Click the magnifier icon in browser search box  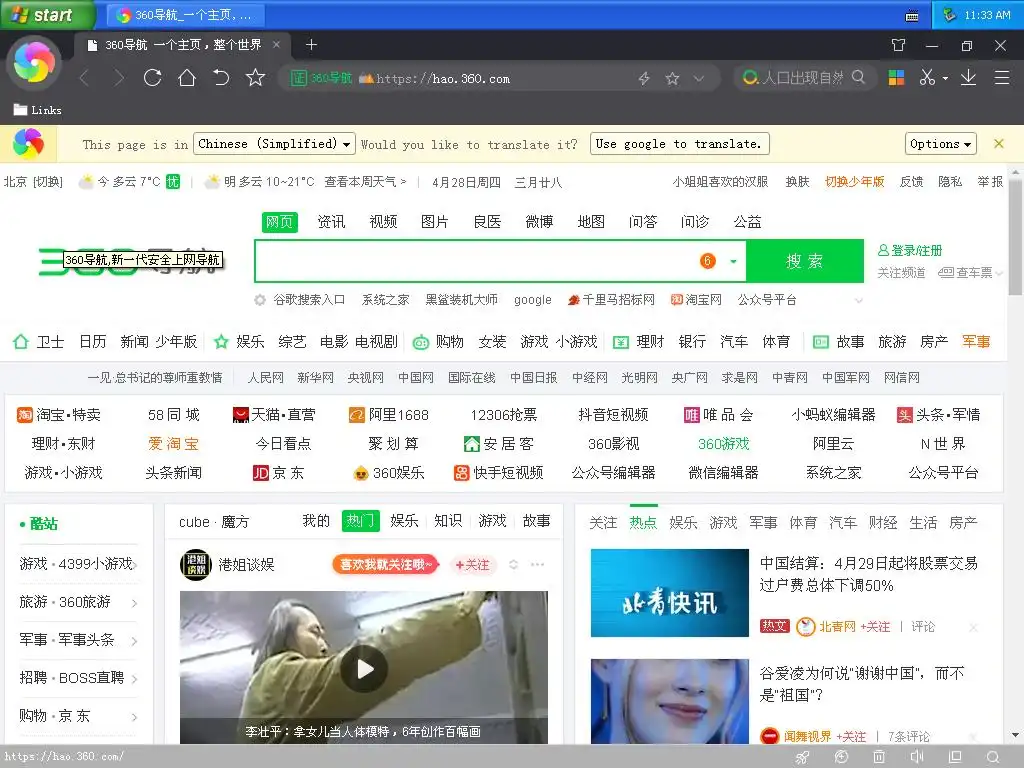pyautogui.click(x=858, y=78)
